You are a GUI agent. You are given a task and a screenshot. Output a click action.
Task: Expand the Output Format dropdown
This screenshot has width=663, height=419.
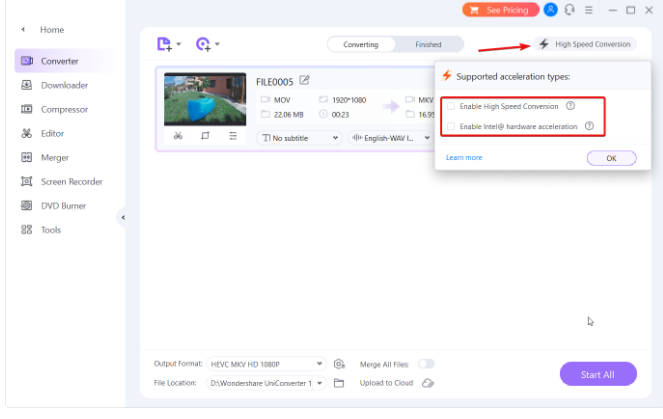tap(320, 364)
